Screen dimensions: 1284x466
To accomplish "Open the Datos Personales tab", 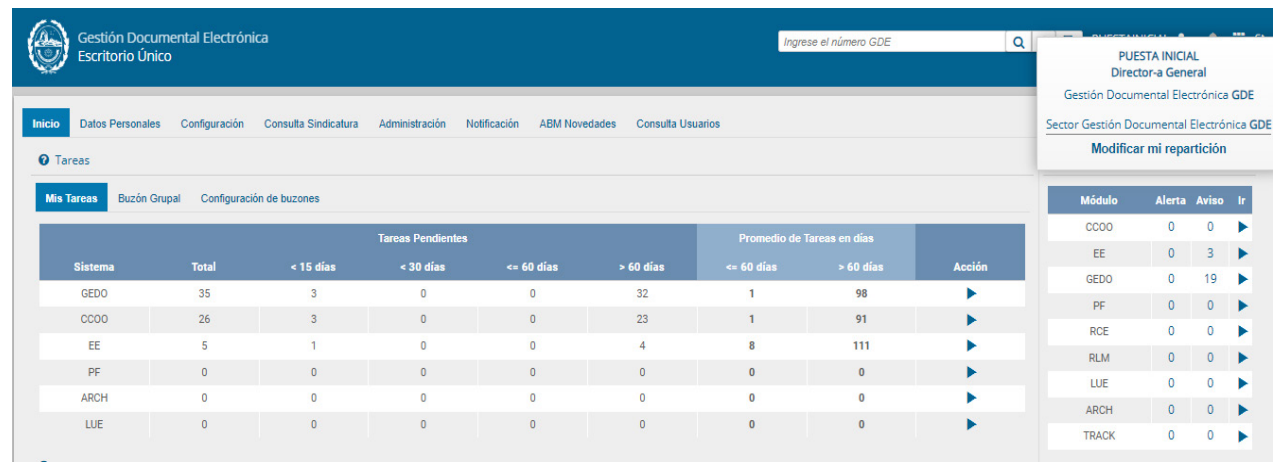I will pyautogui.click(x=120, y=124).
